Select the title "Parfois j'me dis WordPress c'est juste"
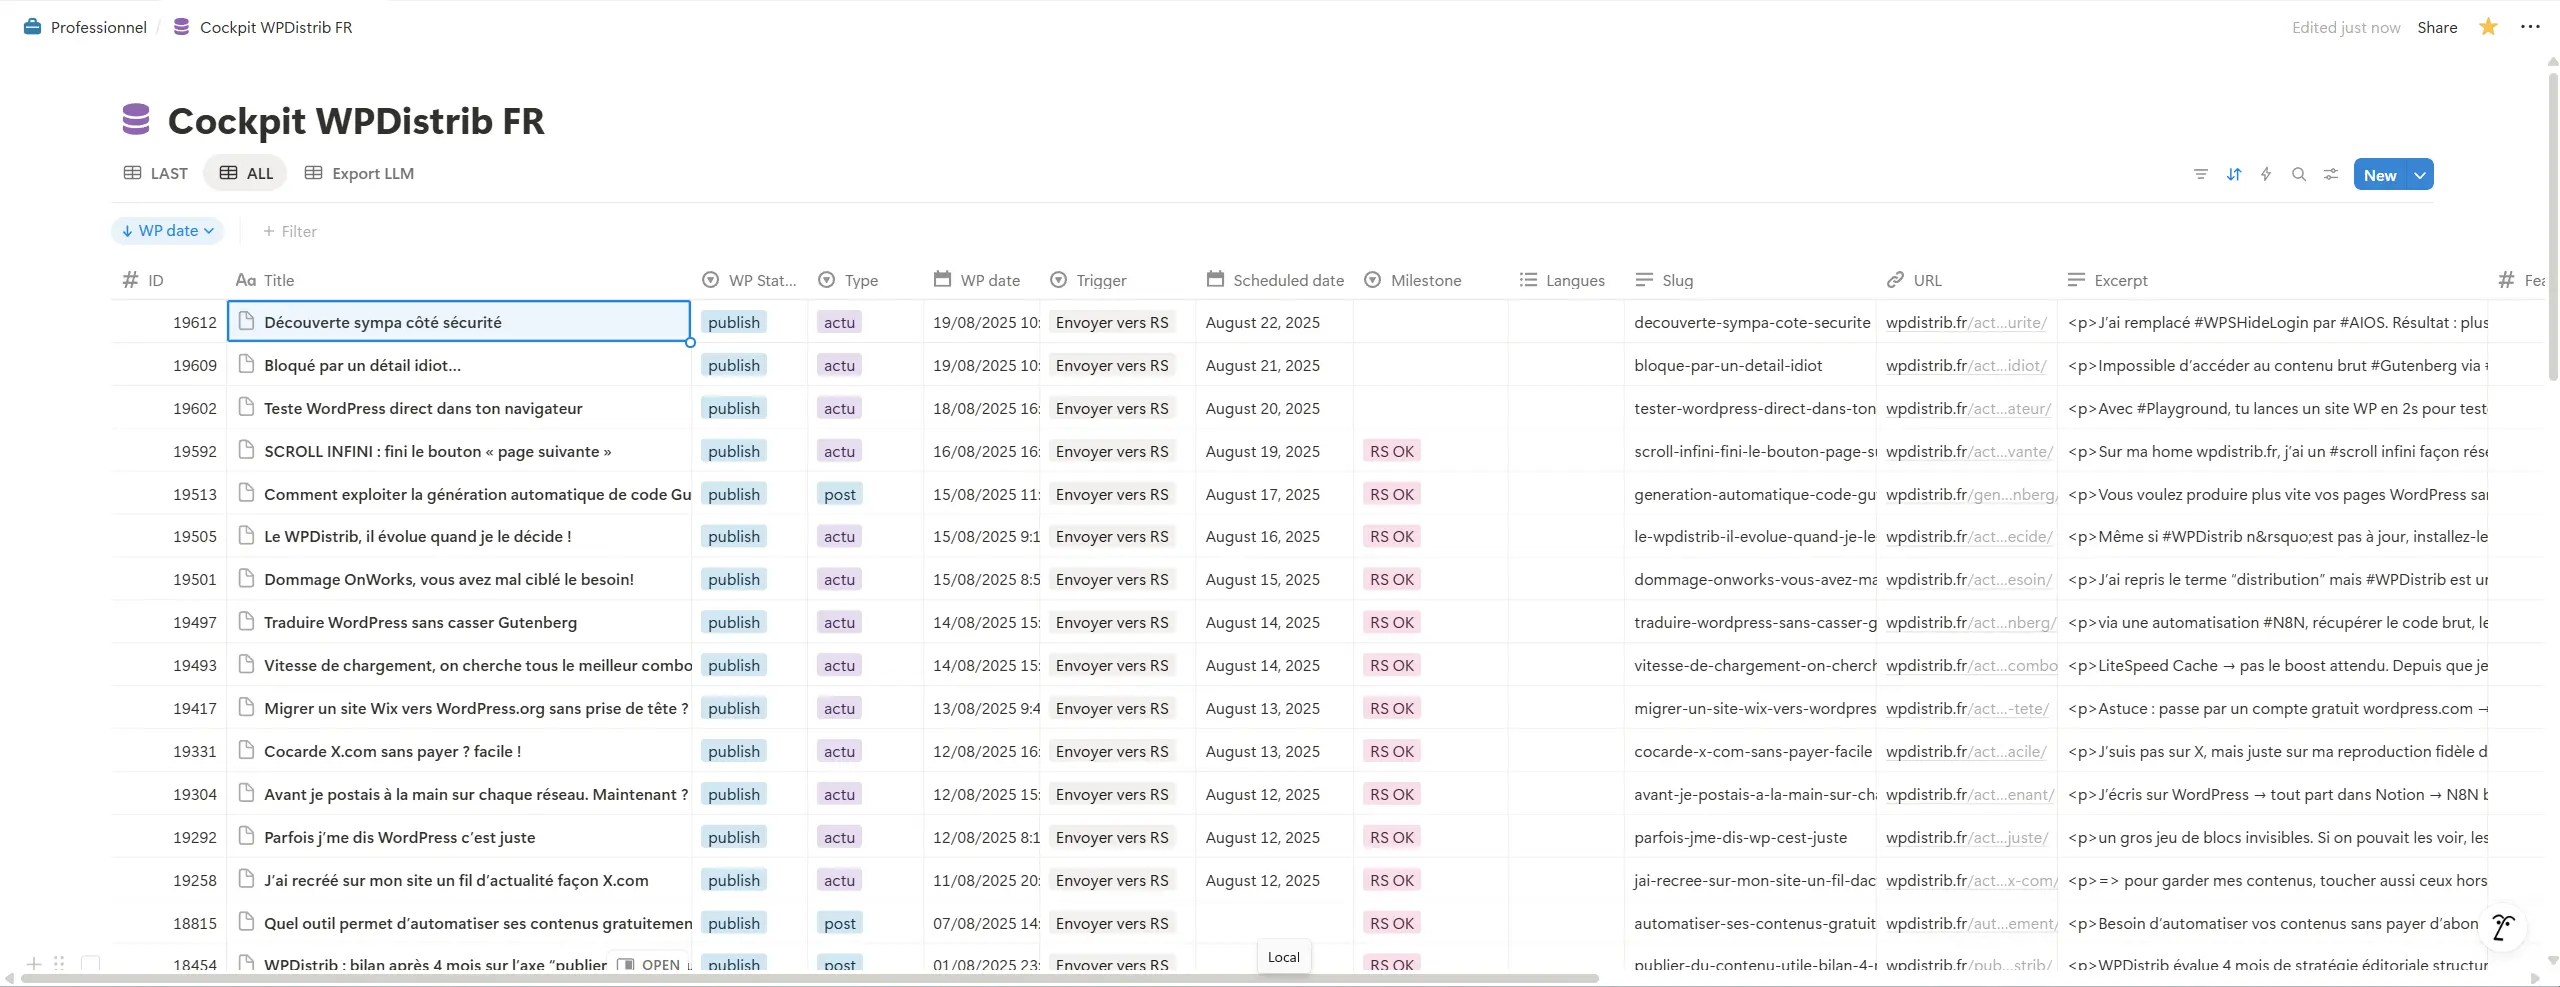 coord(399,837)
